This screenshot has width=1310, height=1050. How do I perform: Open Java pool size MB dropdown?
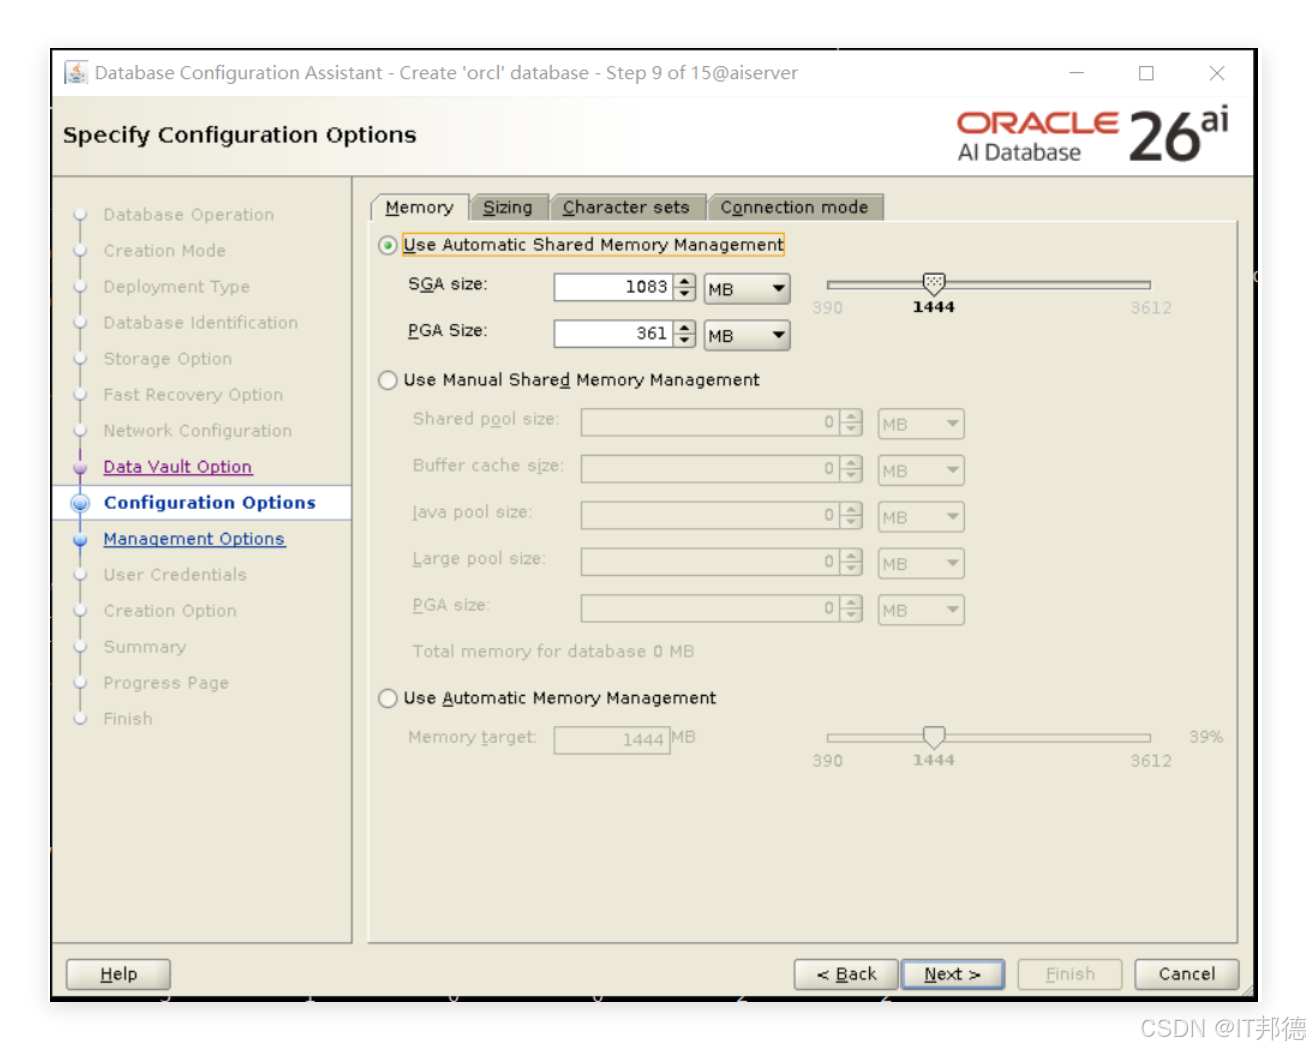click(921, 517)
